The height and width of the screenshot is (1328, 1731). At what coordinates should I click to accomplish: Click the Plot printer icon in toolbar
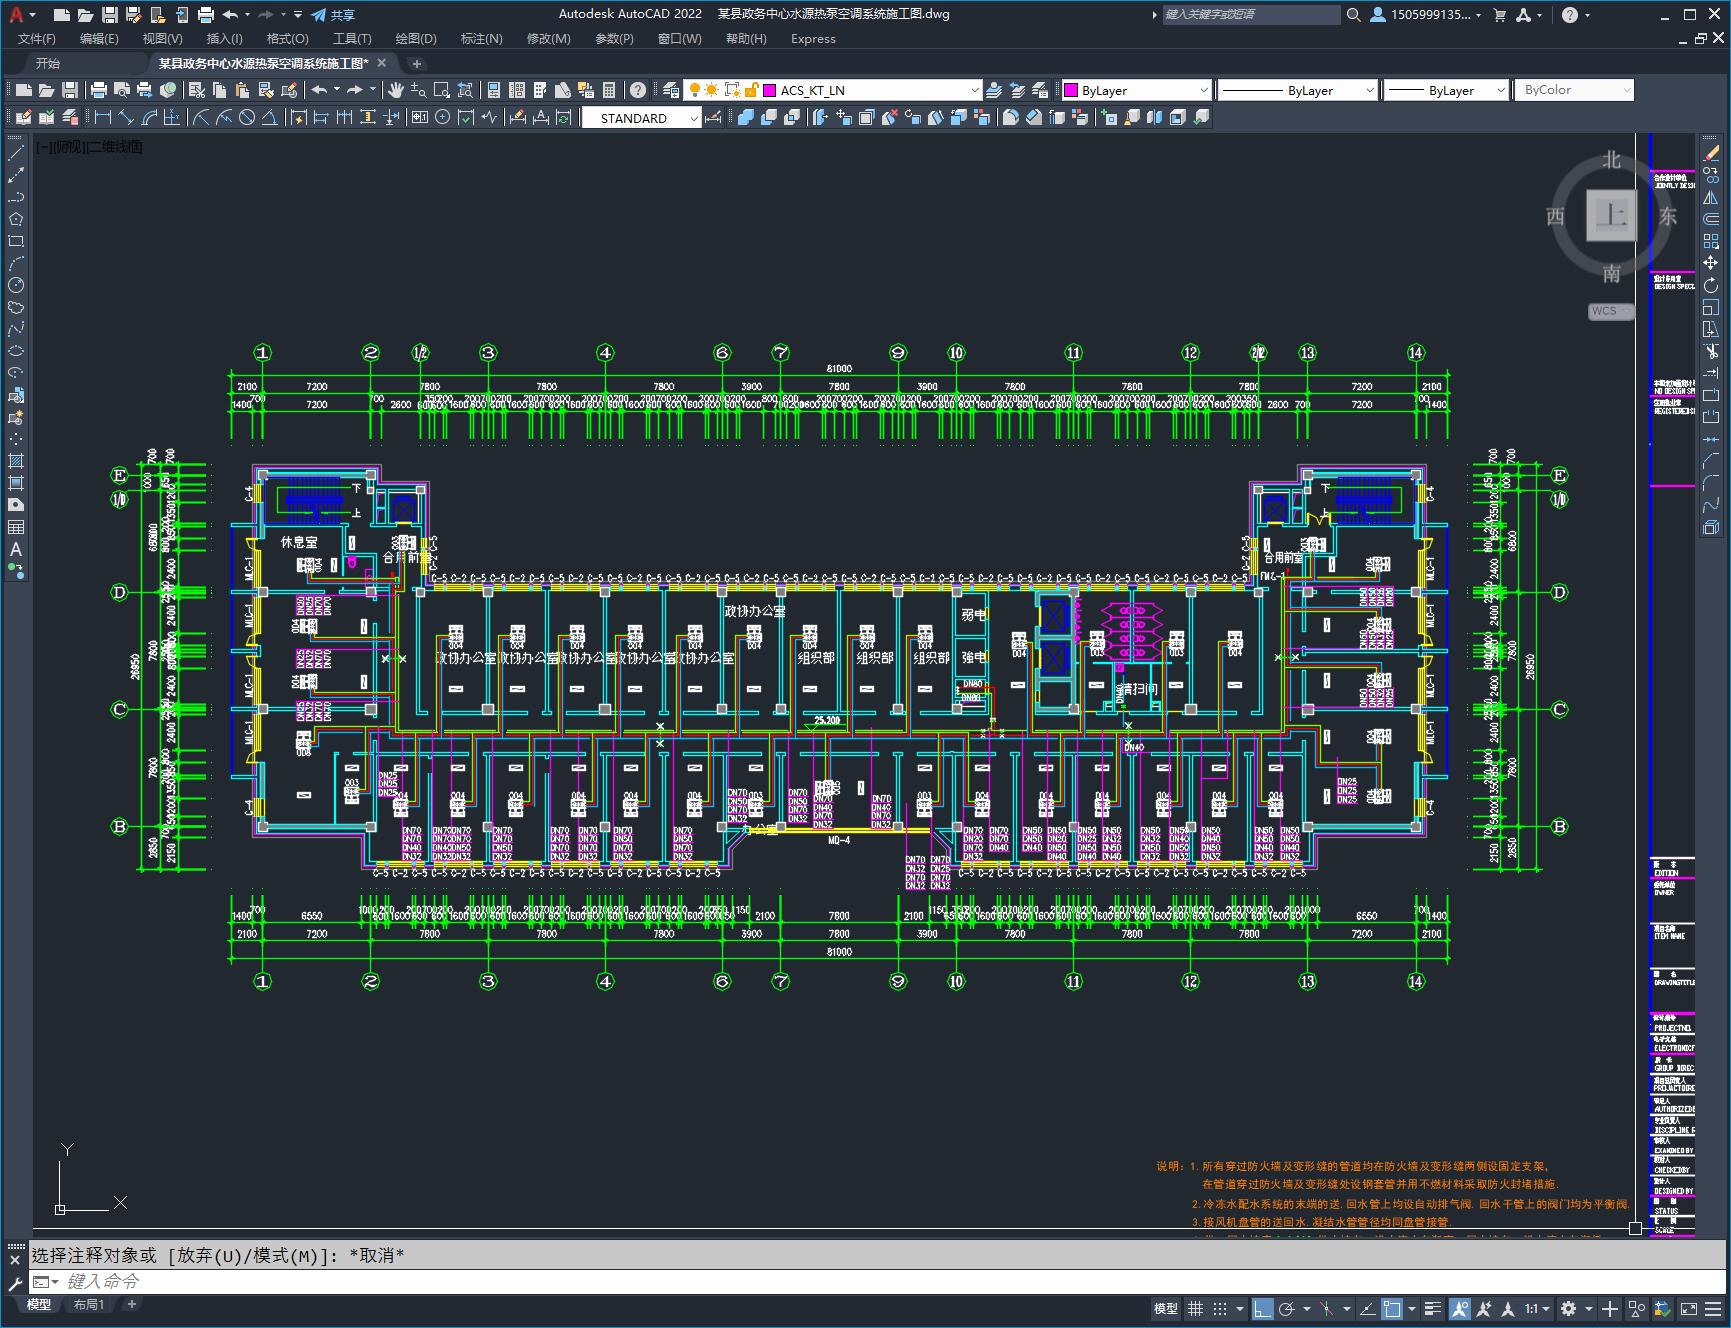[x=99, y=90]
